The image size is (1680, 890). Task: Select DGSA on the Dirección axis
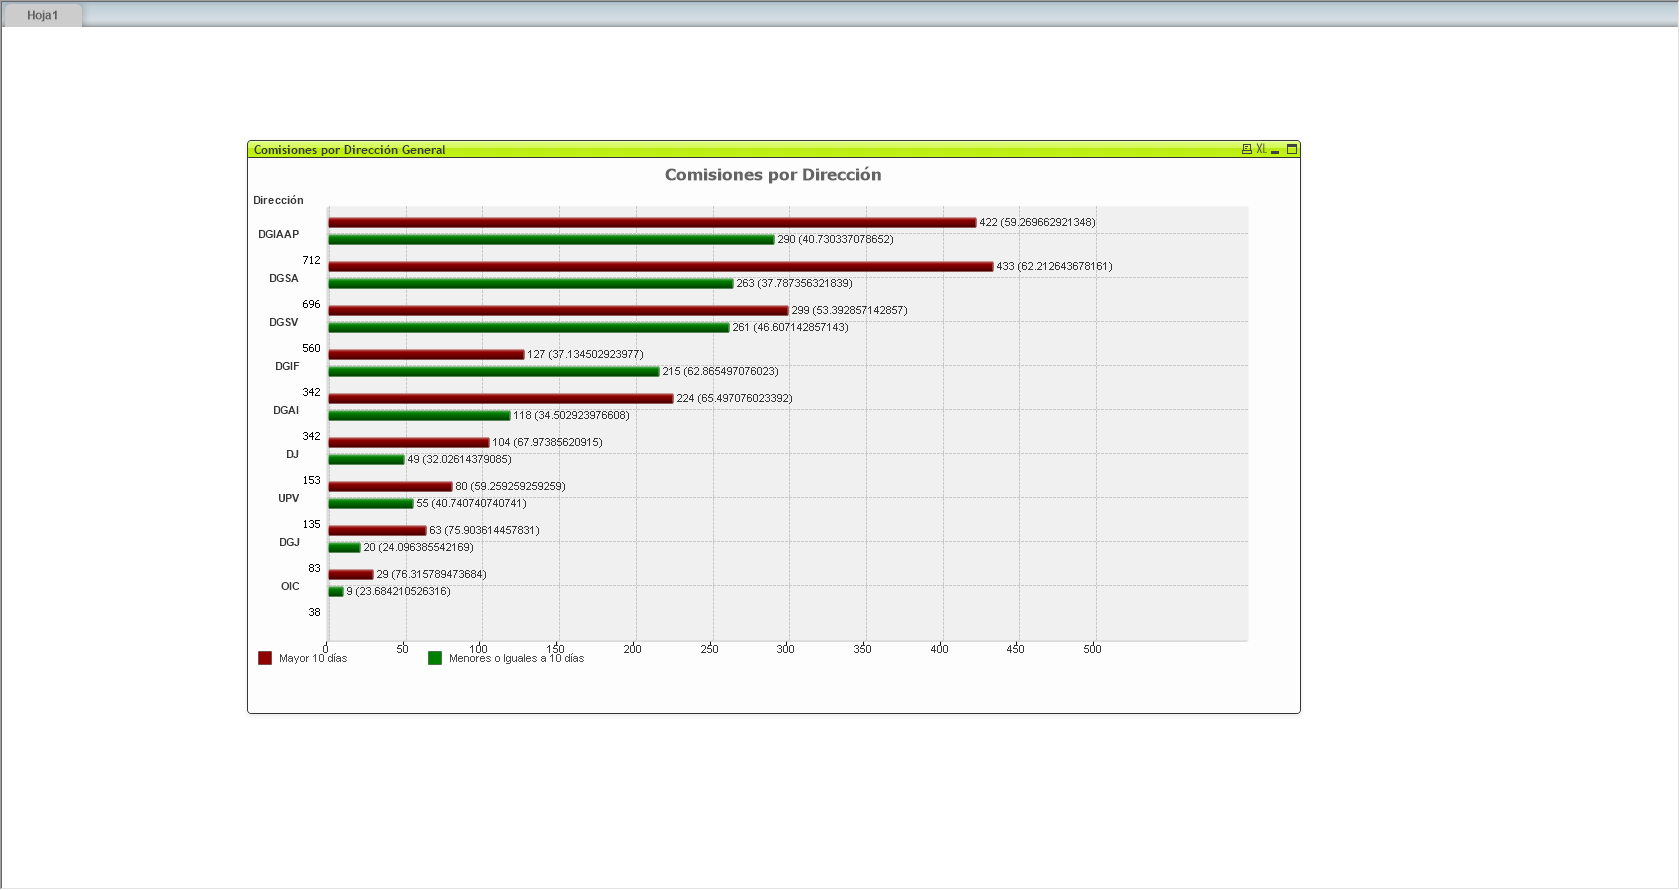pos(284,278)
